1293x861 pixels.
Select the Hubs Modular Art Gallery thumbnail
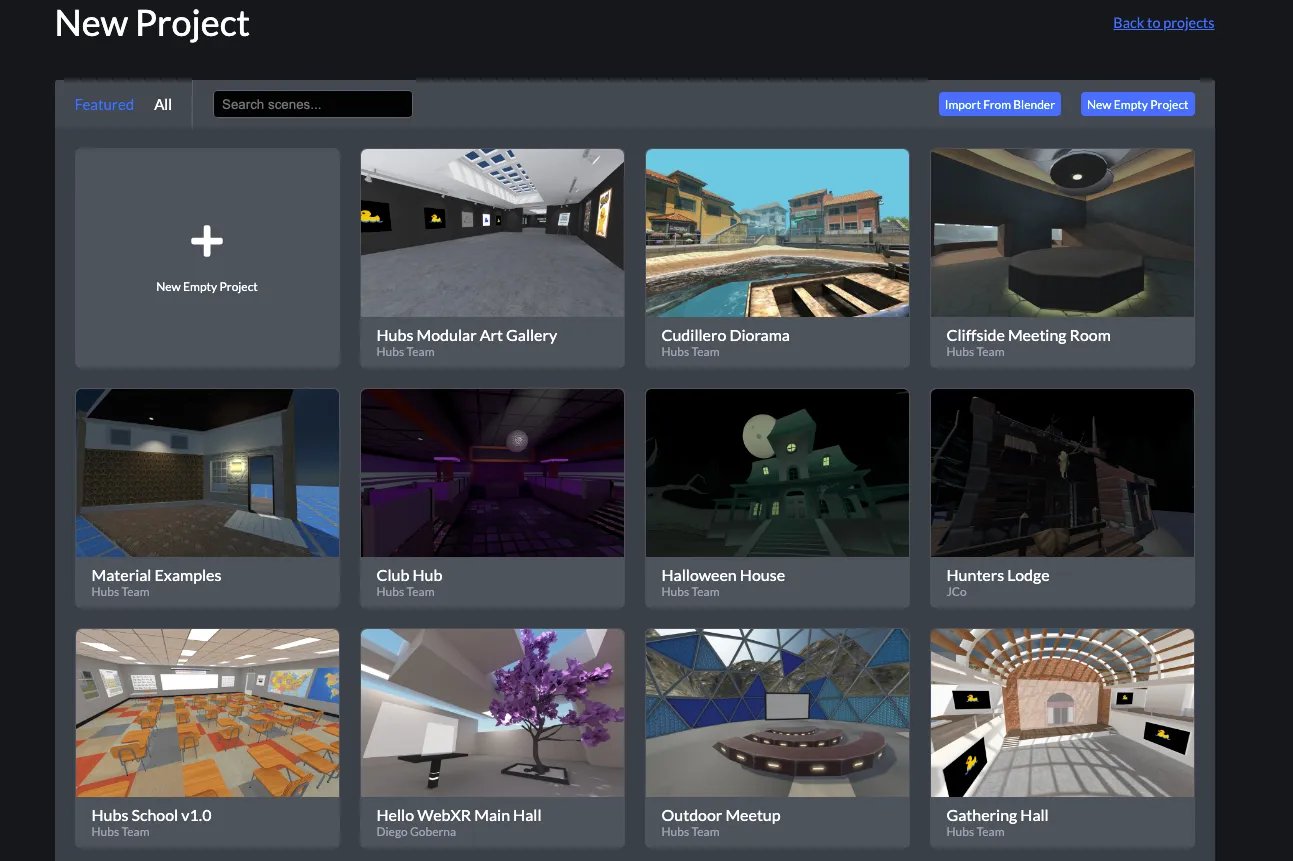tap(492, 233)
